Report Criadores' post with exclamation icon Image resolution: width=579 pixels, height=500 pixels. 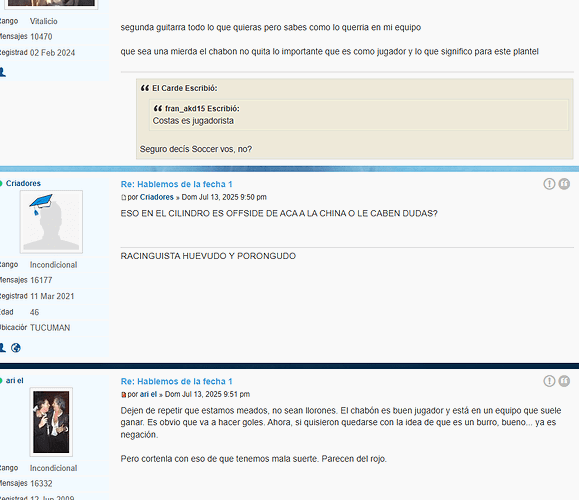click(x=549, y=184)
